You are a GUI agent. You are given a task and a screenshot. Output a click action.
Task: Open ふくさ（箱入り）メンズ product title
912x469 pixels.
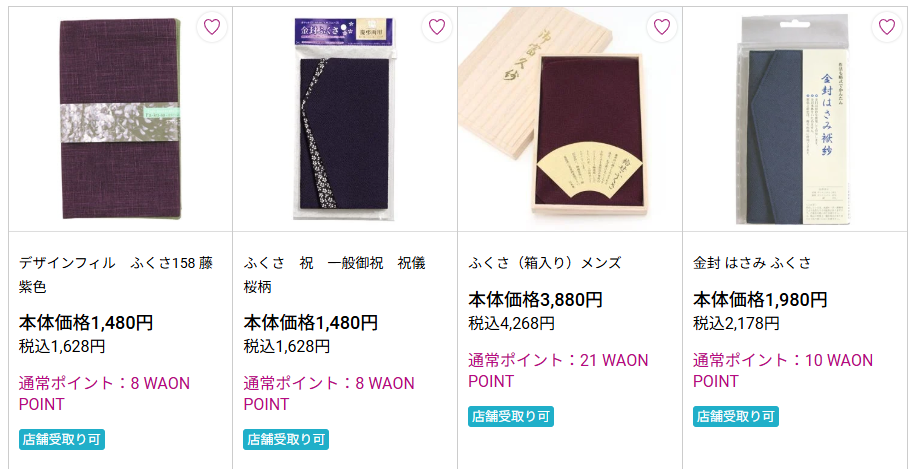click(x=544, y=263)
